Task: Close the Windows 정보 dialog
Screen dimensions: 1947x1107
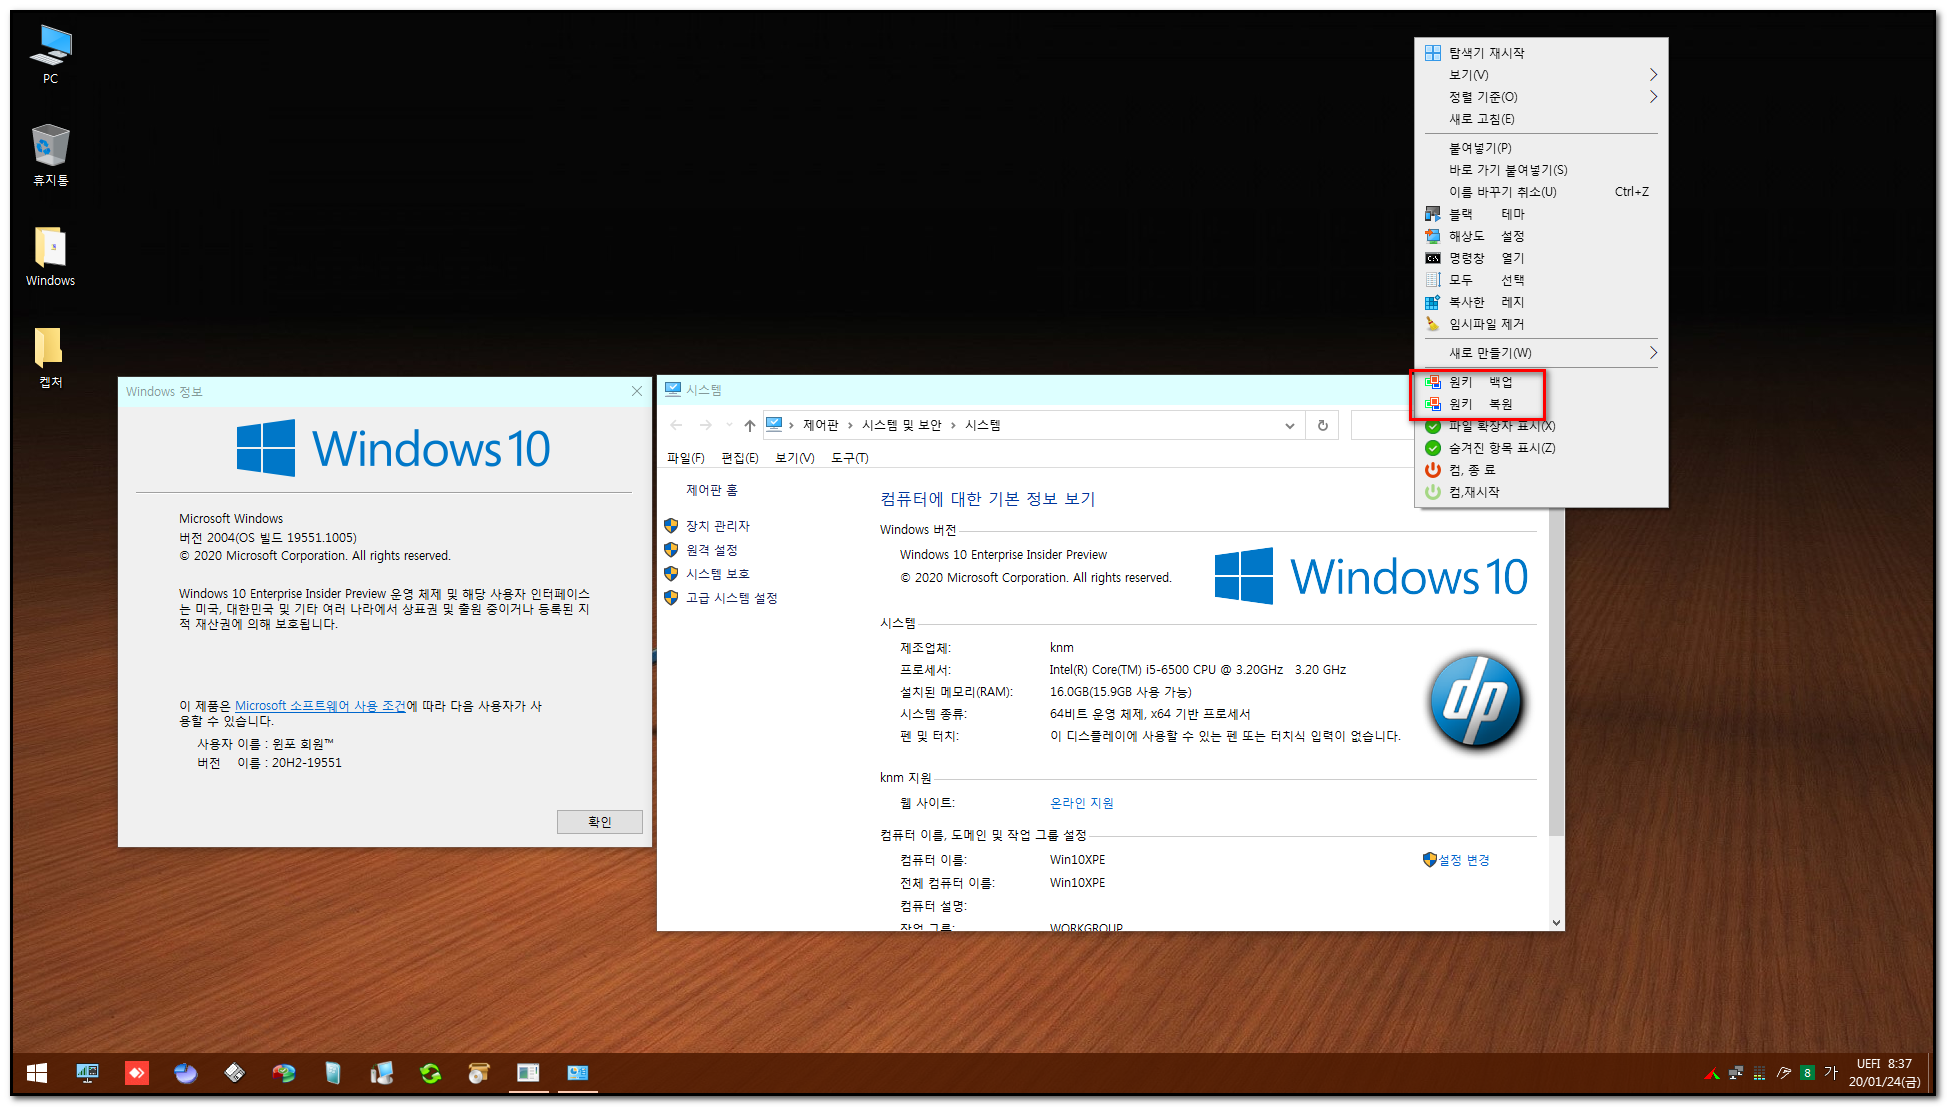Action: pos(637,391)
